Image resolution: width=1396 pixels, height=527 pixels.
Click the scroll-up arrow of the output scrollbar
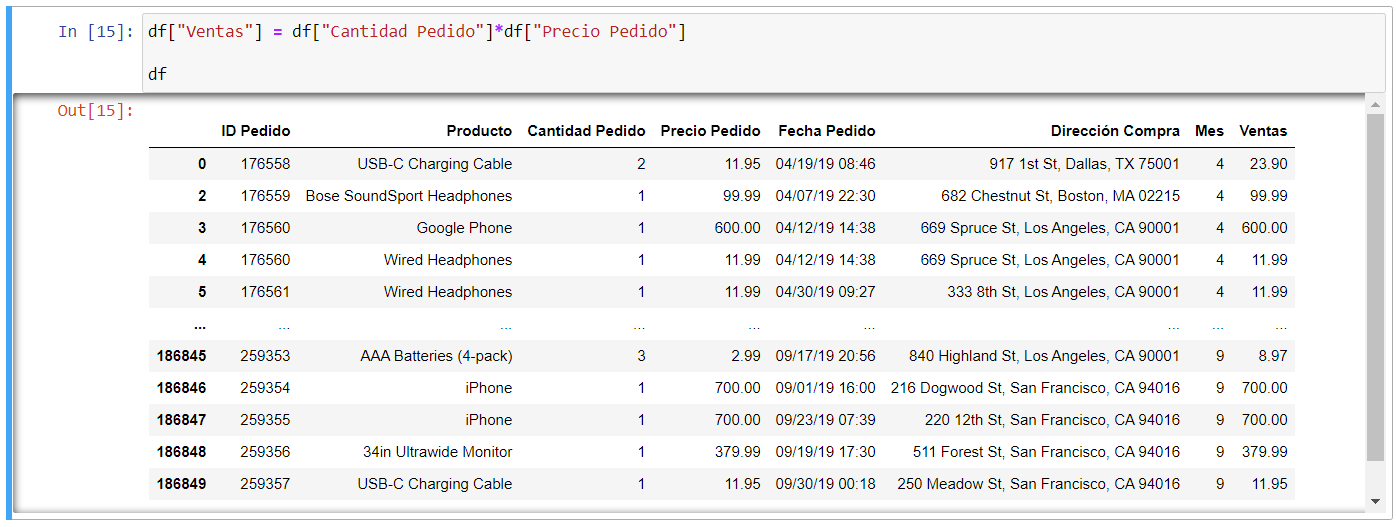[x=1375, y=105]
